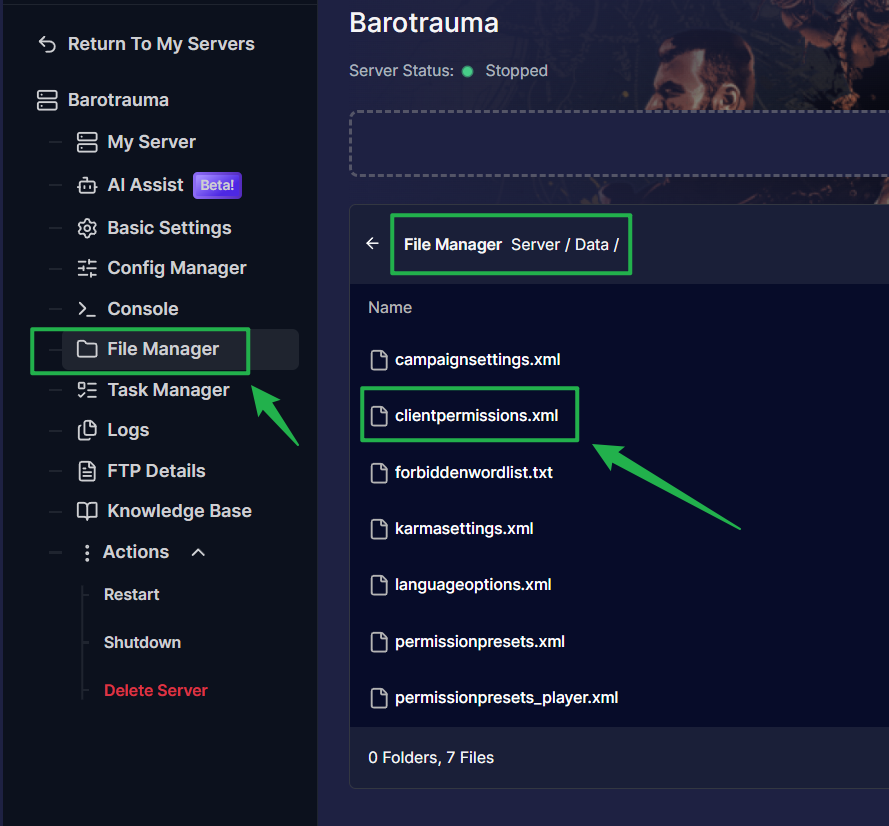Go to My Server page

(151, 142)
